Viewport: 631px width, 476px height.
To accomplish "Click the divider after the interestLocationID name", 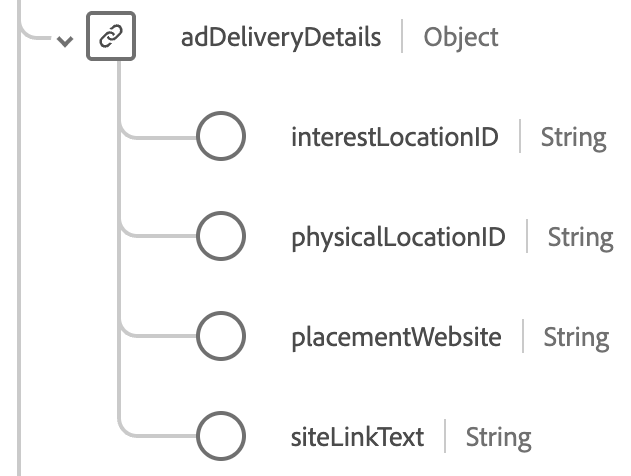I will (x=520, y=137).
